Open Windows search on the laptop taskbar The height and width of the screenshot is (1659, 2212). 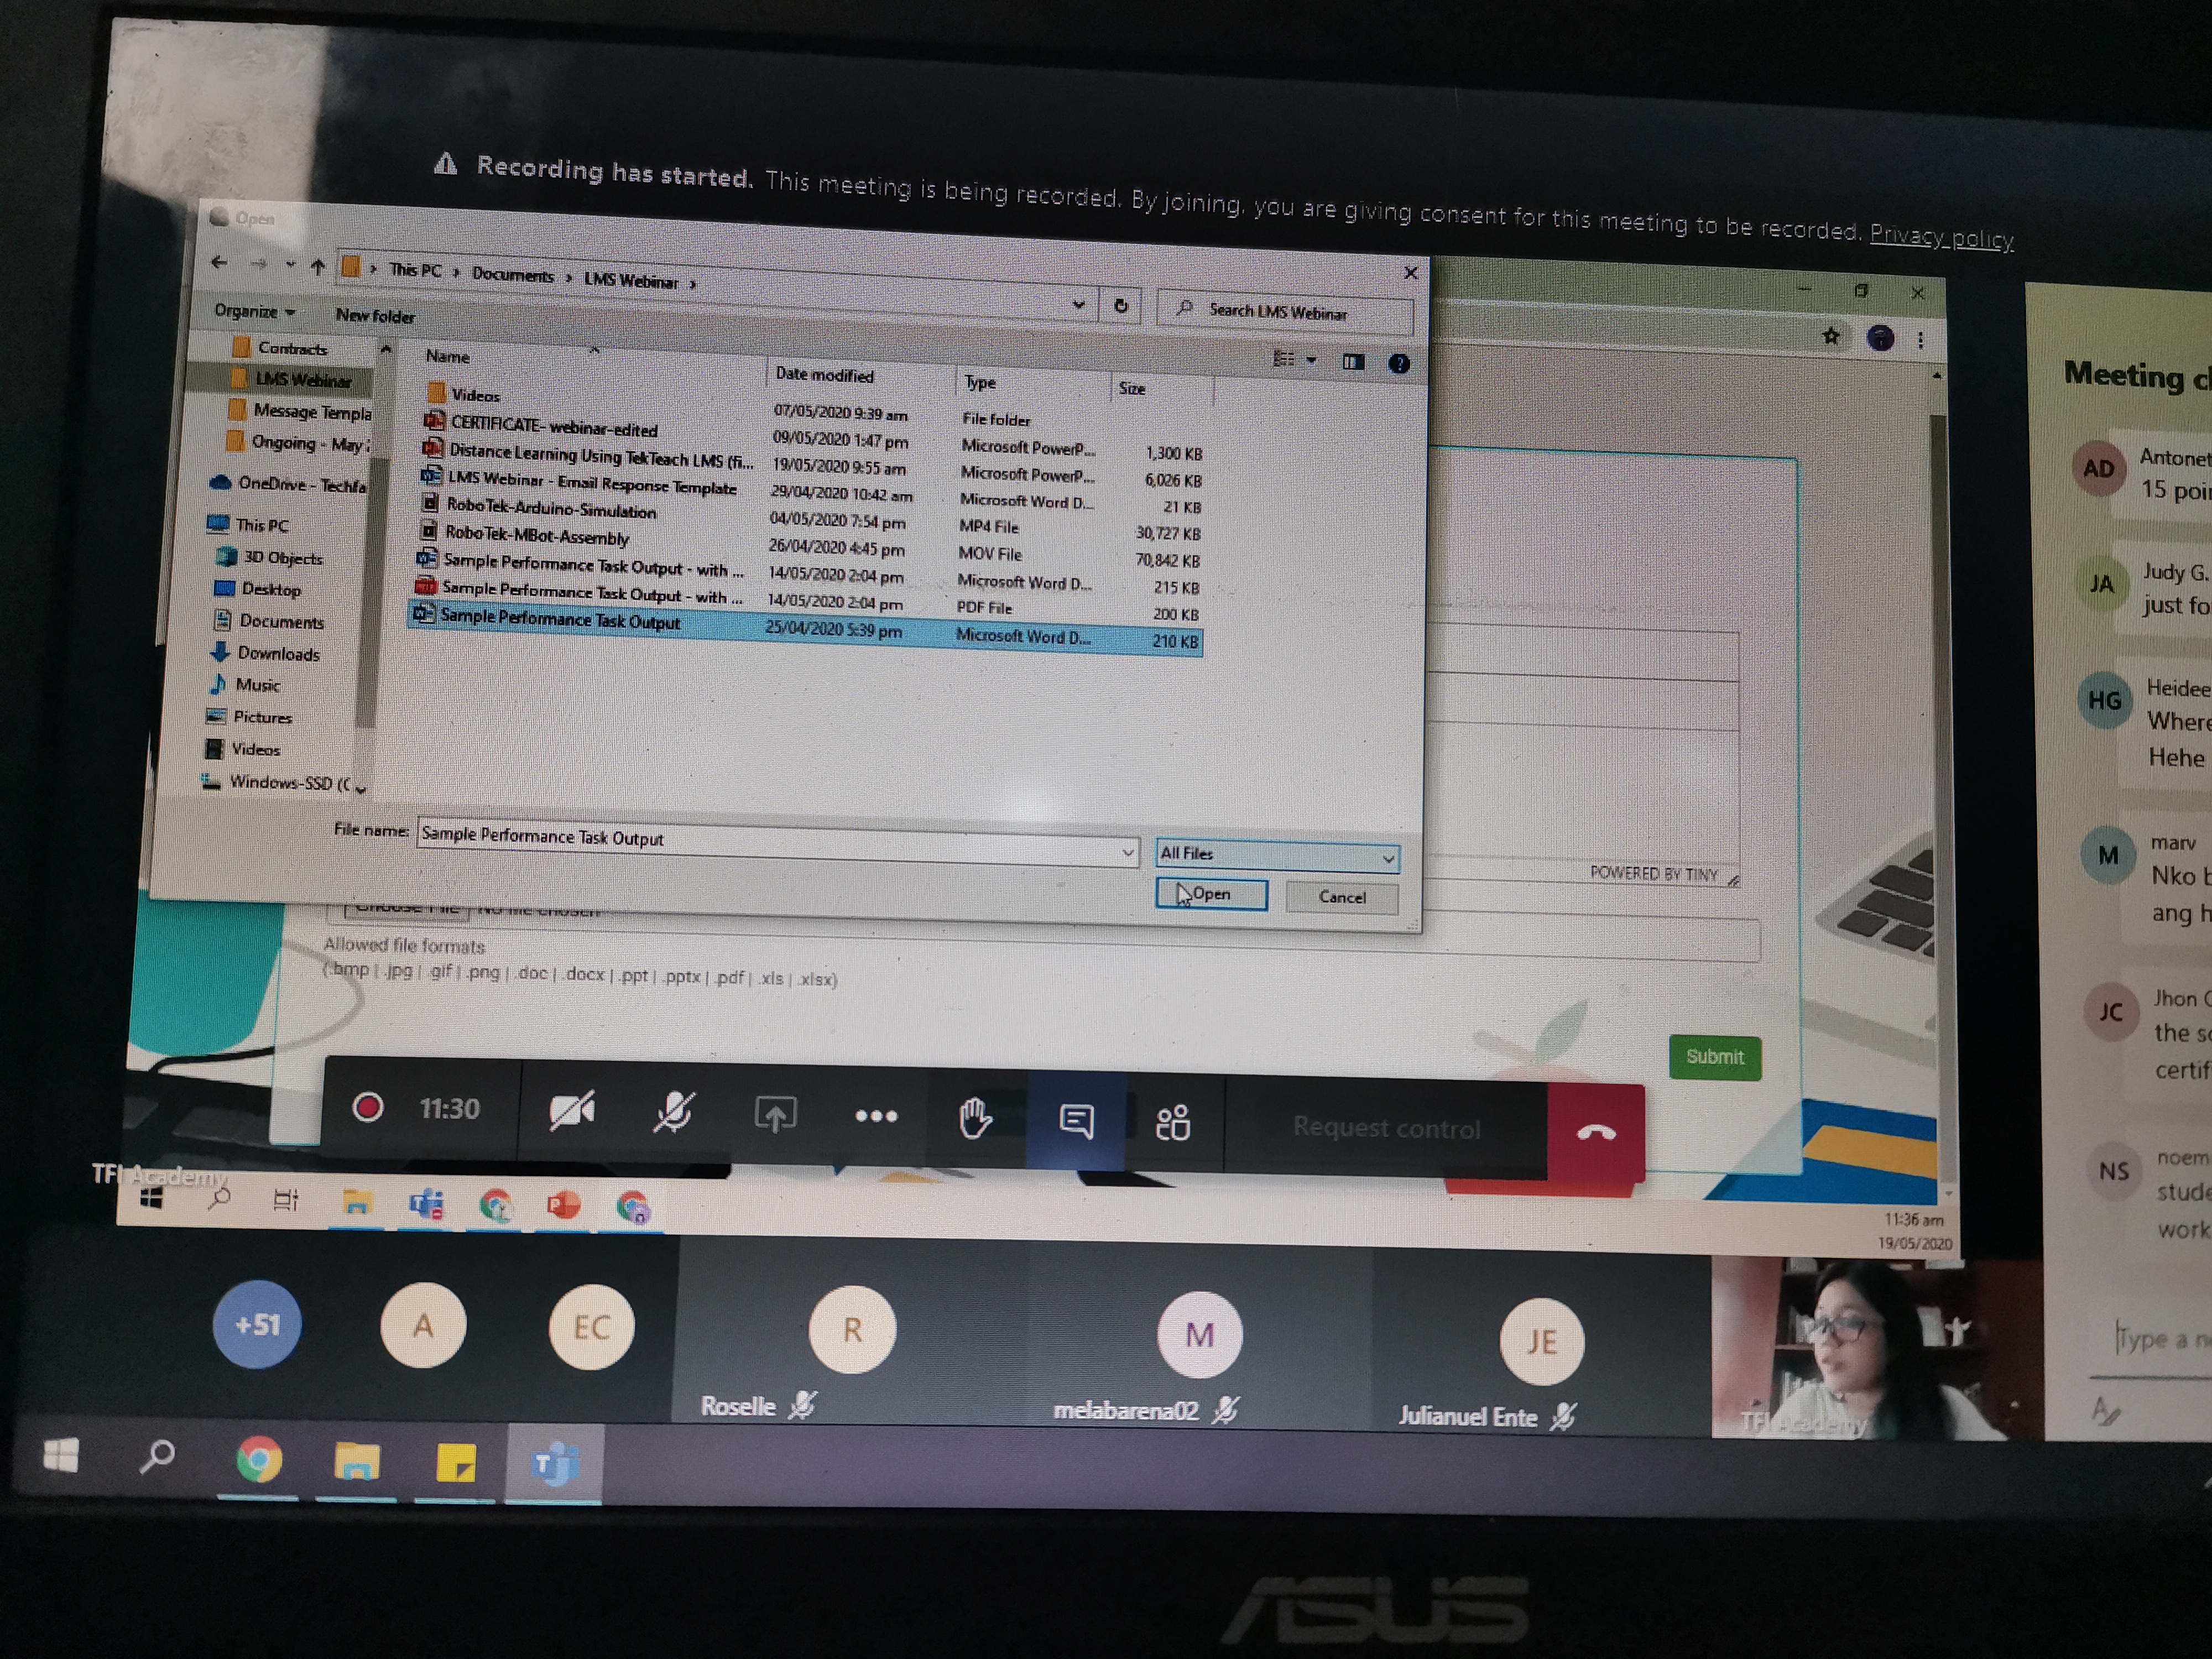(x=157, y=1457)
